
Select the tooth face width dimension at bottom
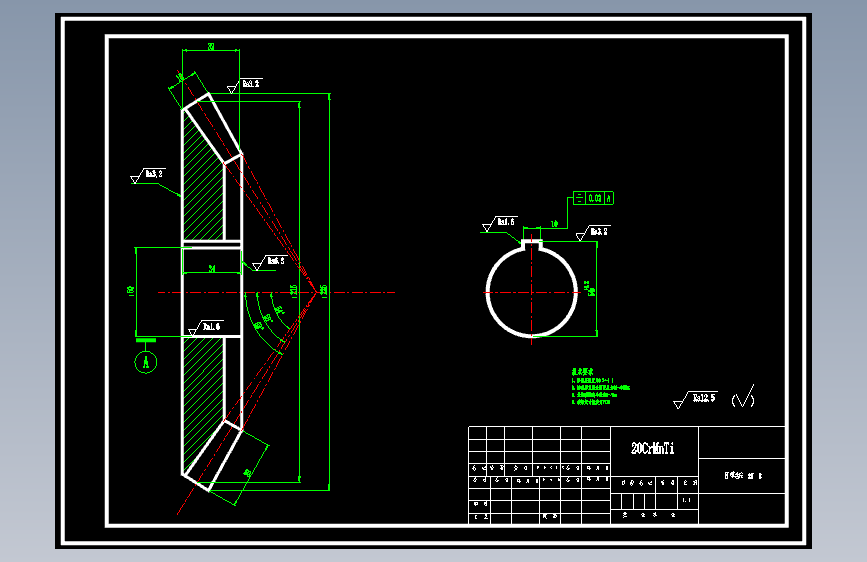tap(248, 472)
